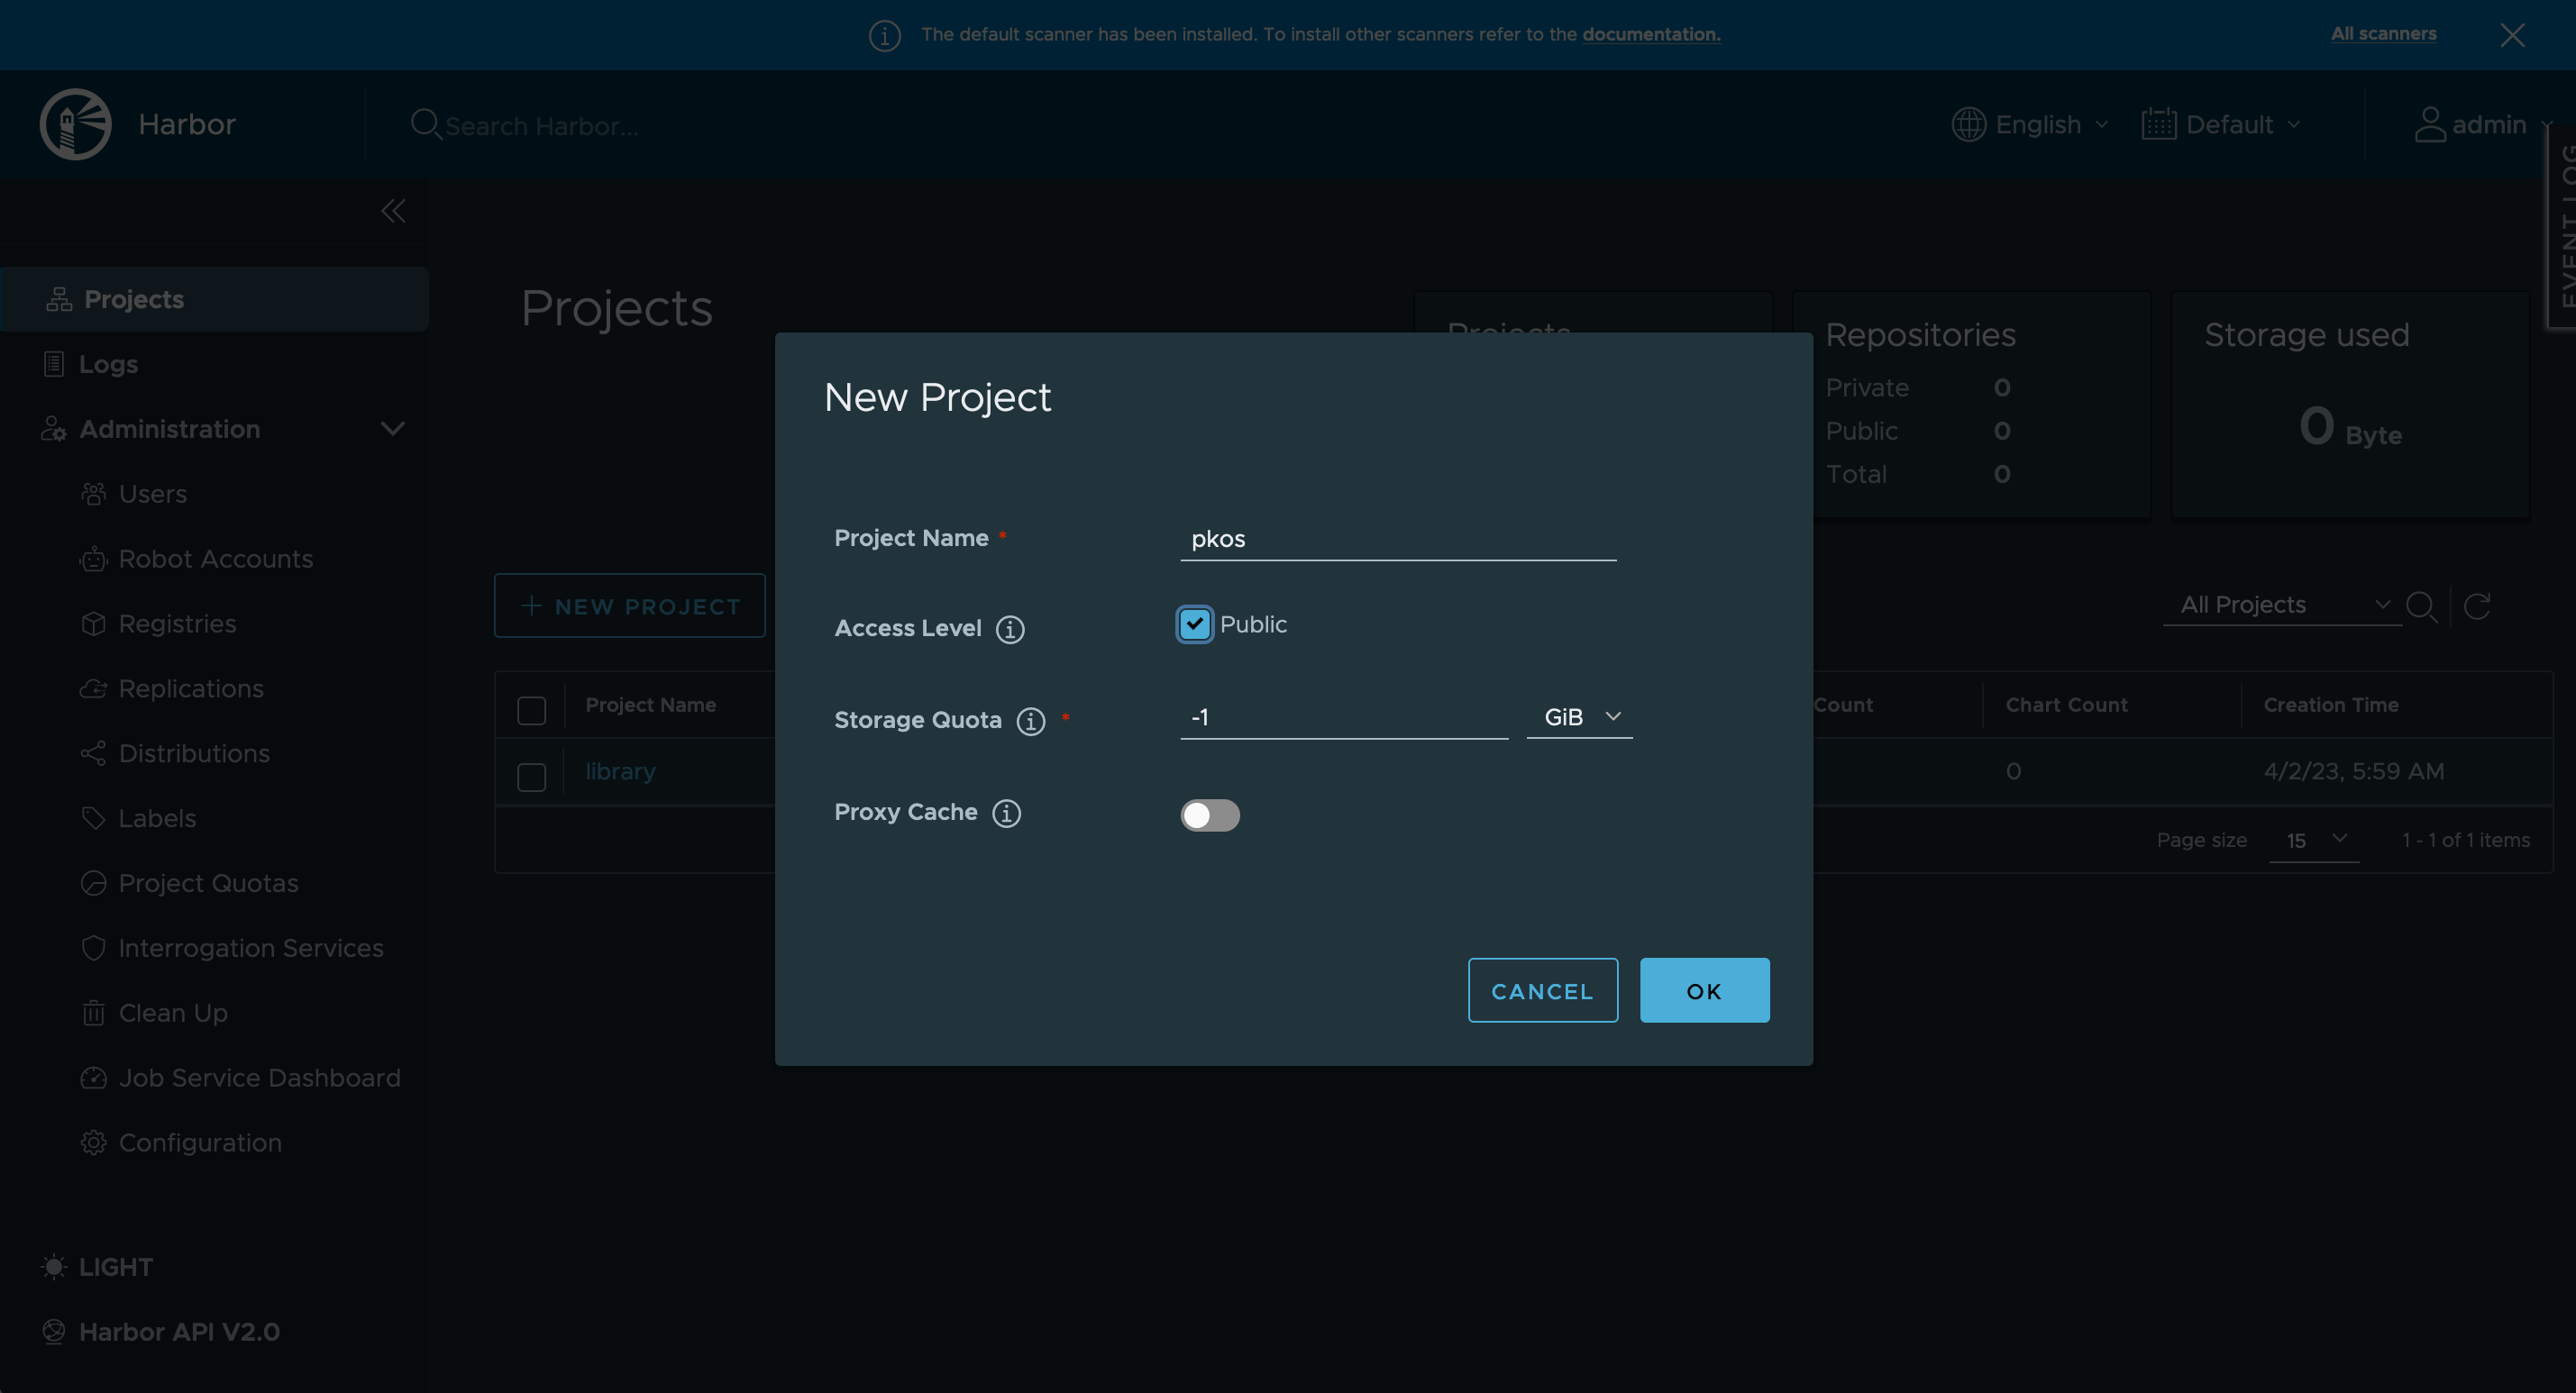The width and height of the screenshot is (2576, 1393).
Task: Select the library project row checkbox
Action: click(x=532, y=776)
